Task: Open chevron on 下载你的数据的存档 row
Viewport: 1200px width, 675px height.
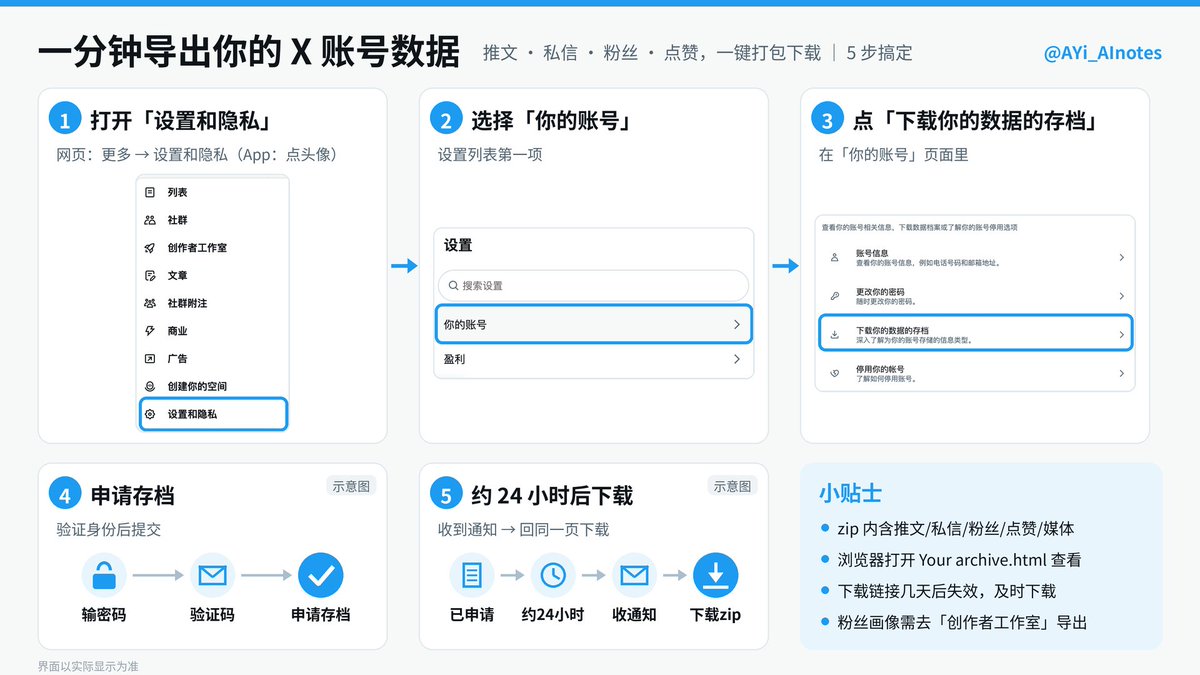Action: [1121, 334]
